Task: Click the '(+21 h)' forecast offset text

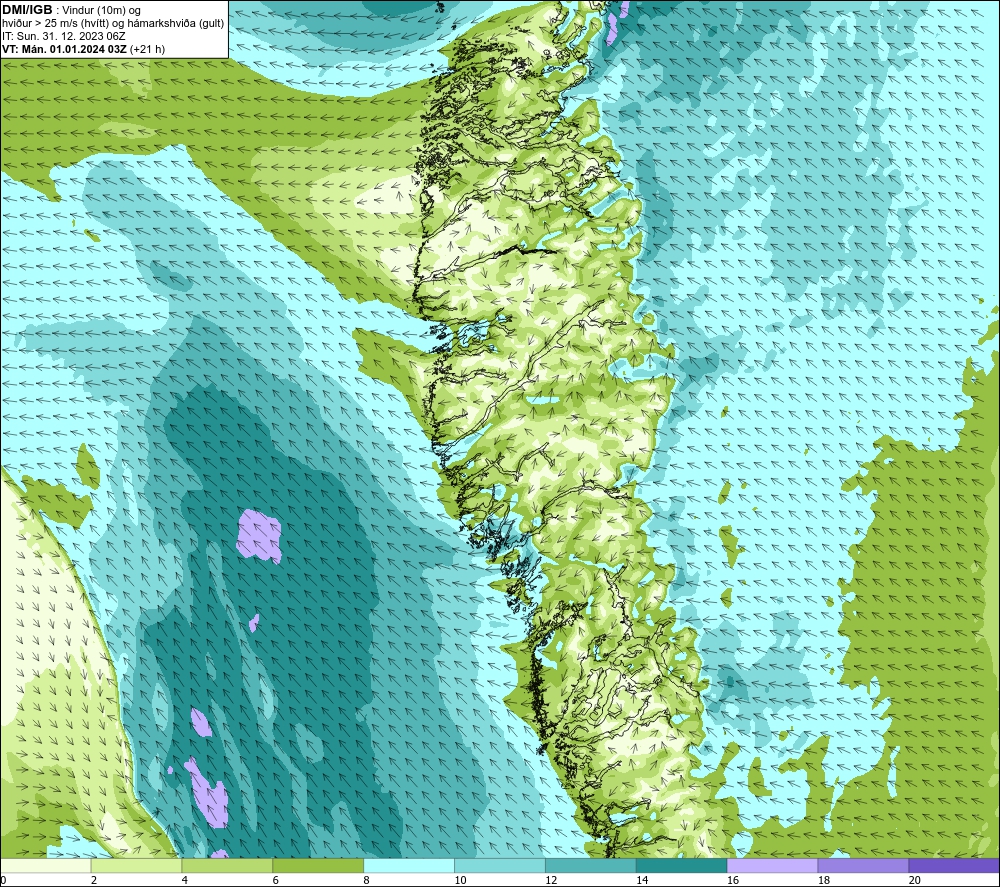Action: (x=147, y=49)
